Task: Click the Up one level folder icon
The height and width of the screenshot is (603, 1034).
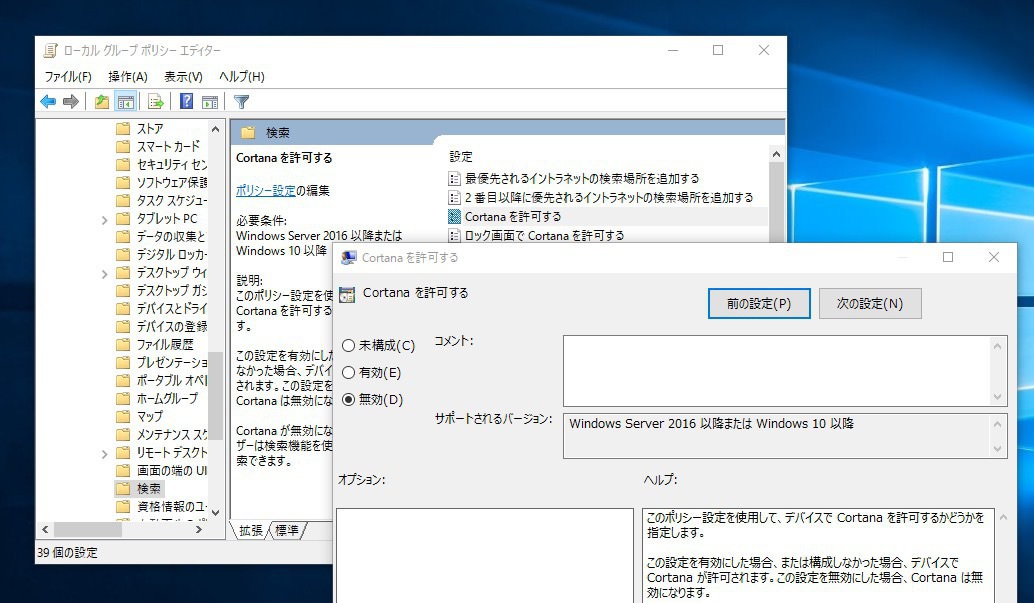Action: click(x=102, y=102)
